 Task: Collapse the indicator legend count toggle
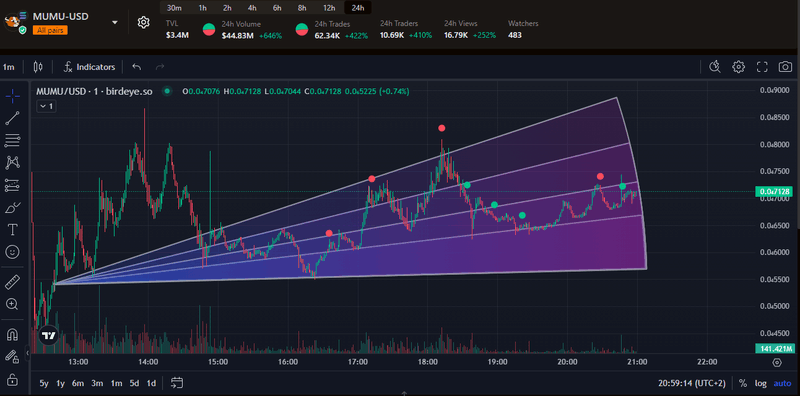[46, 106]
